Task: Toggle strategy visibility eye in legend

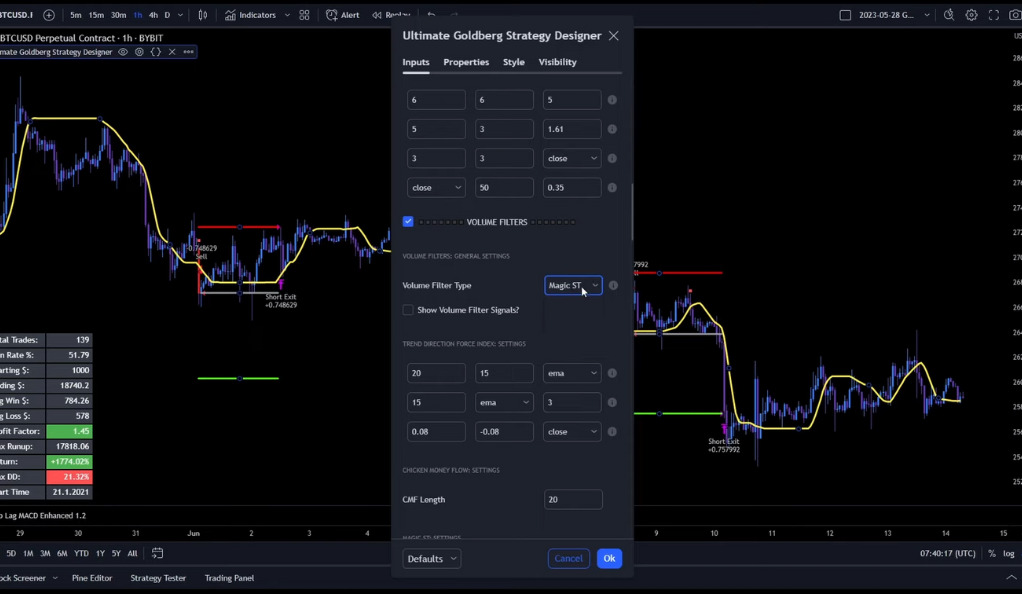Action: point(123,52)
